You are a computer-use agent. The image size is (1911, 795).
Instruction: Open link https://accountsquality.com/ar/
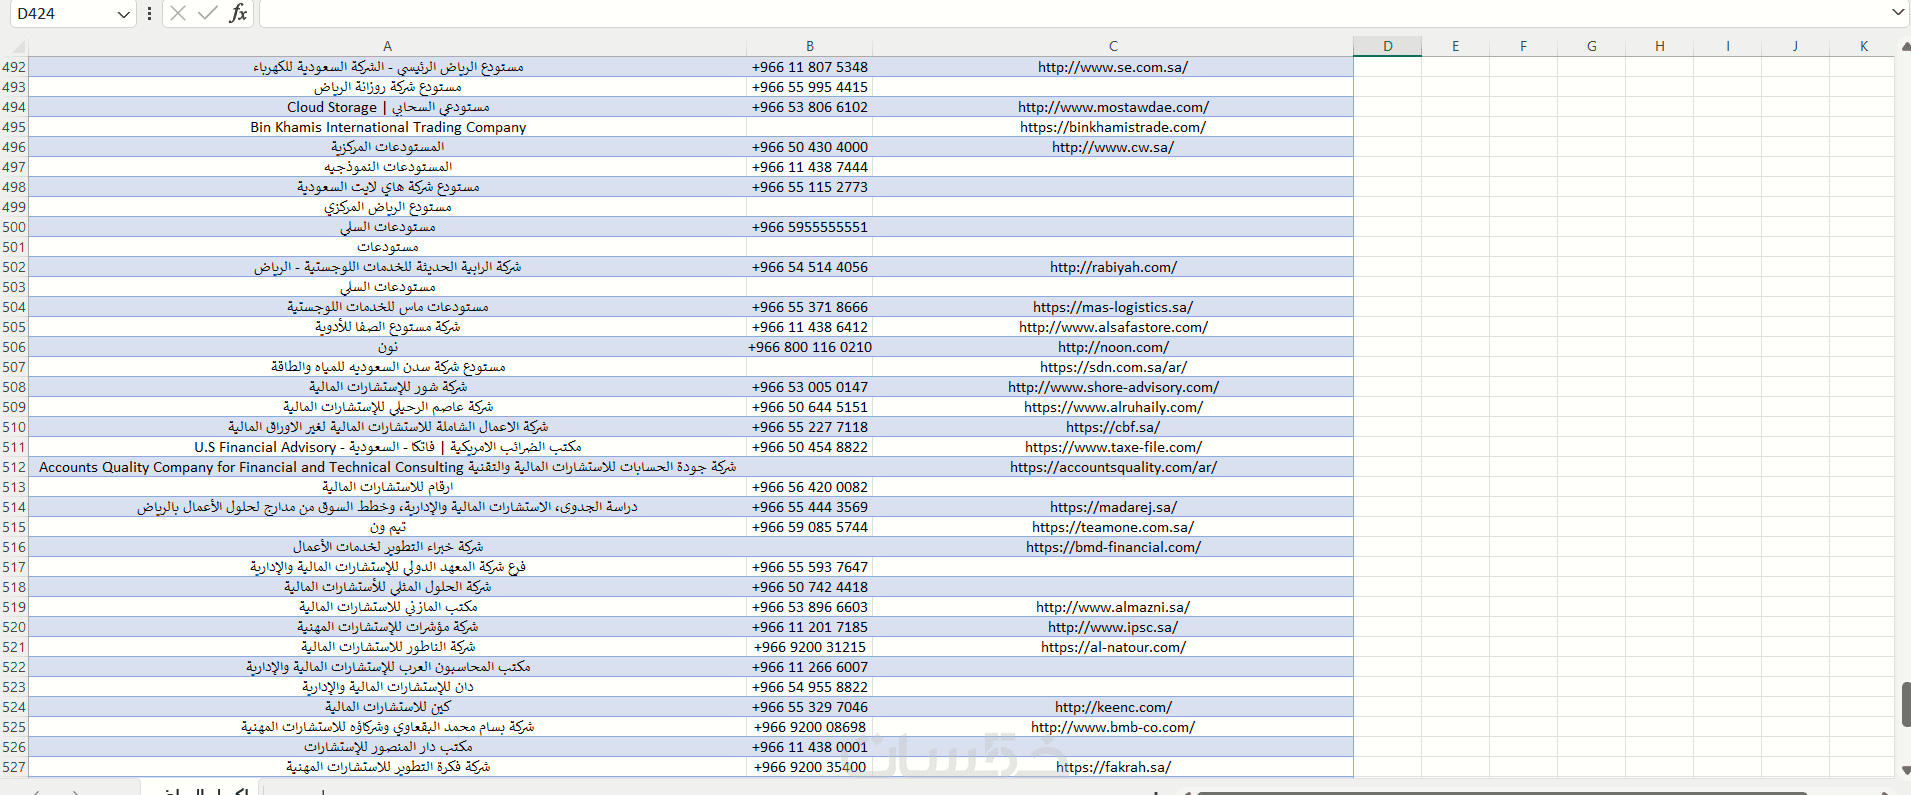click(1113, 467)
